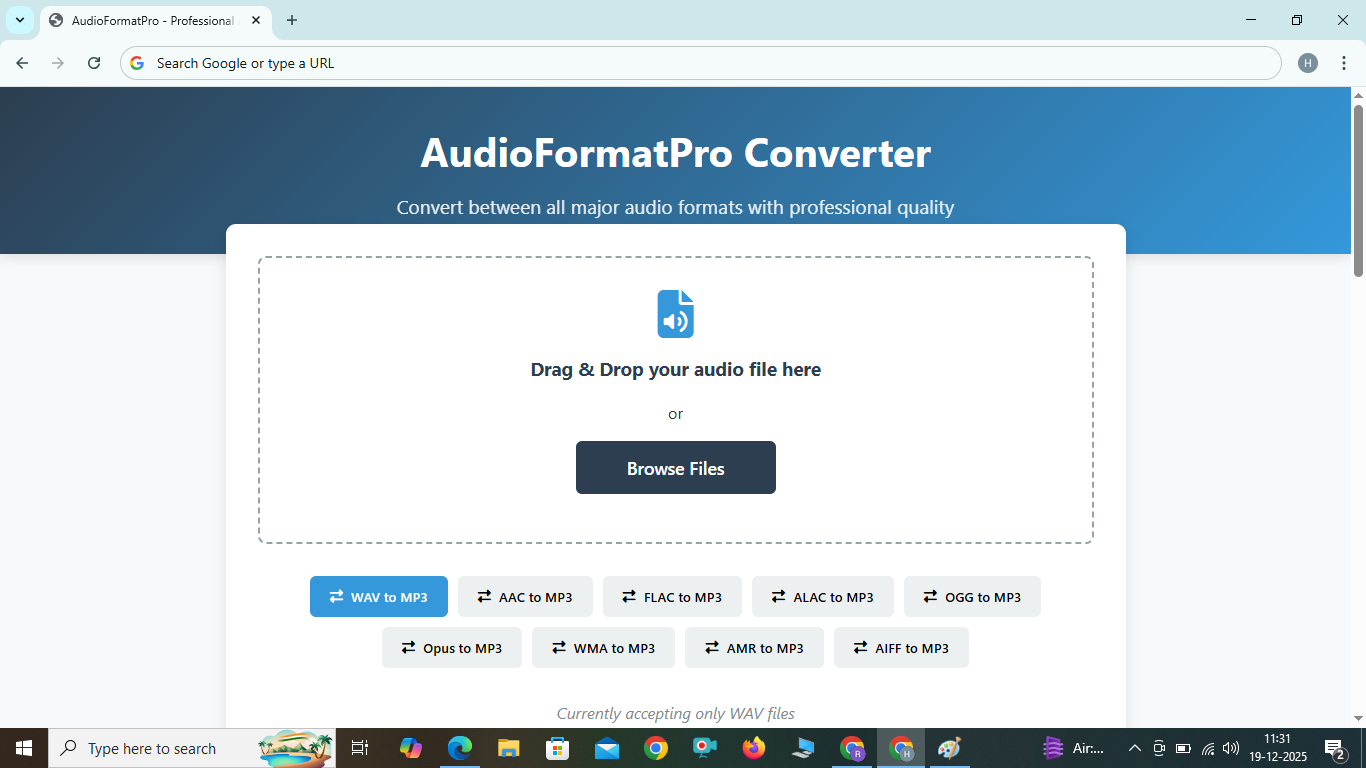This screenshot has width=1366, height=768.
Task: Select the AAC to MP3 conversion mode
Action: tap(525, 596)
